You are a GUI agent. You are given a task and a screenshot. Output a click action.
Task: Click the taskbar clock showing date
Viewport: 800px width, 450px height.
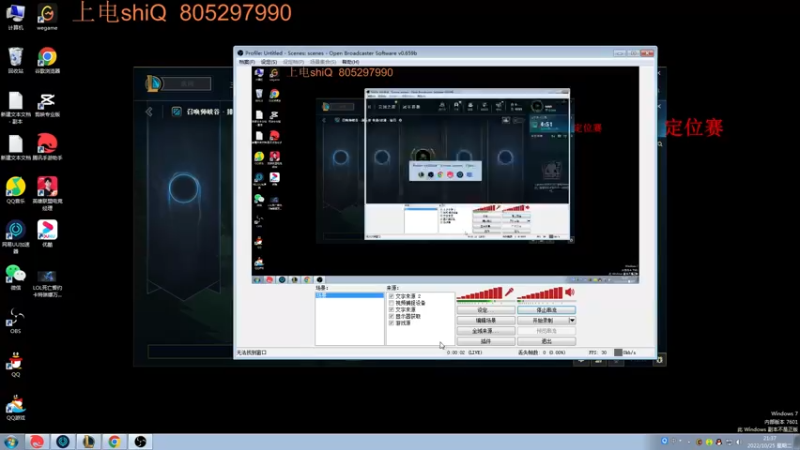click(x=769, y=442)
